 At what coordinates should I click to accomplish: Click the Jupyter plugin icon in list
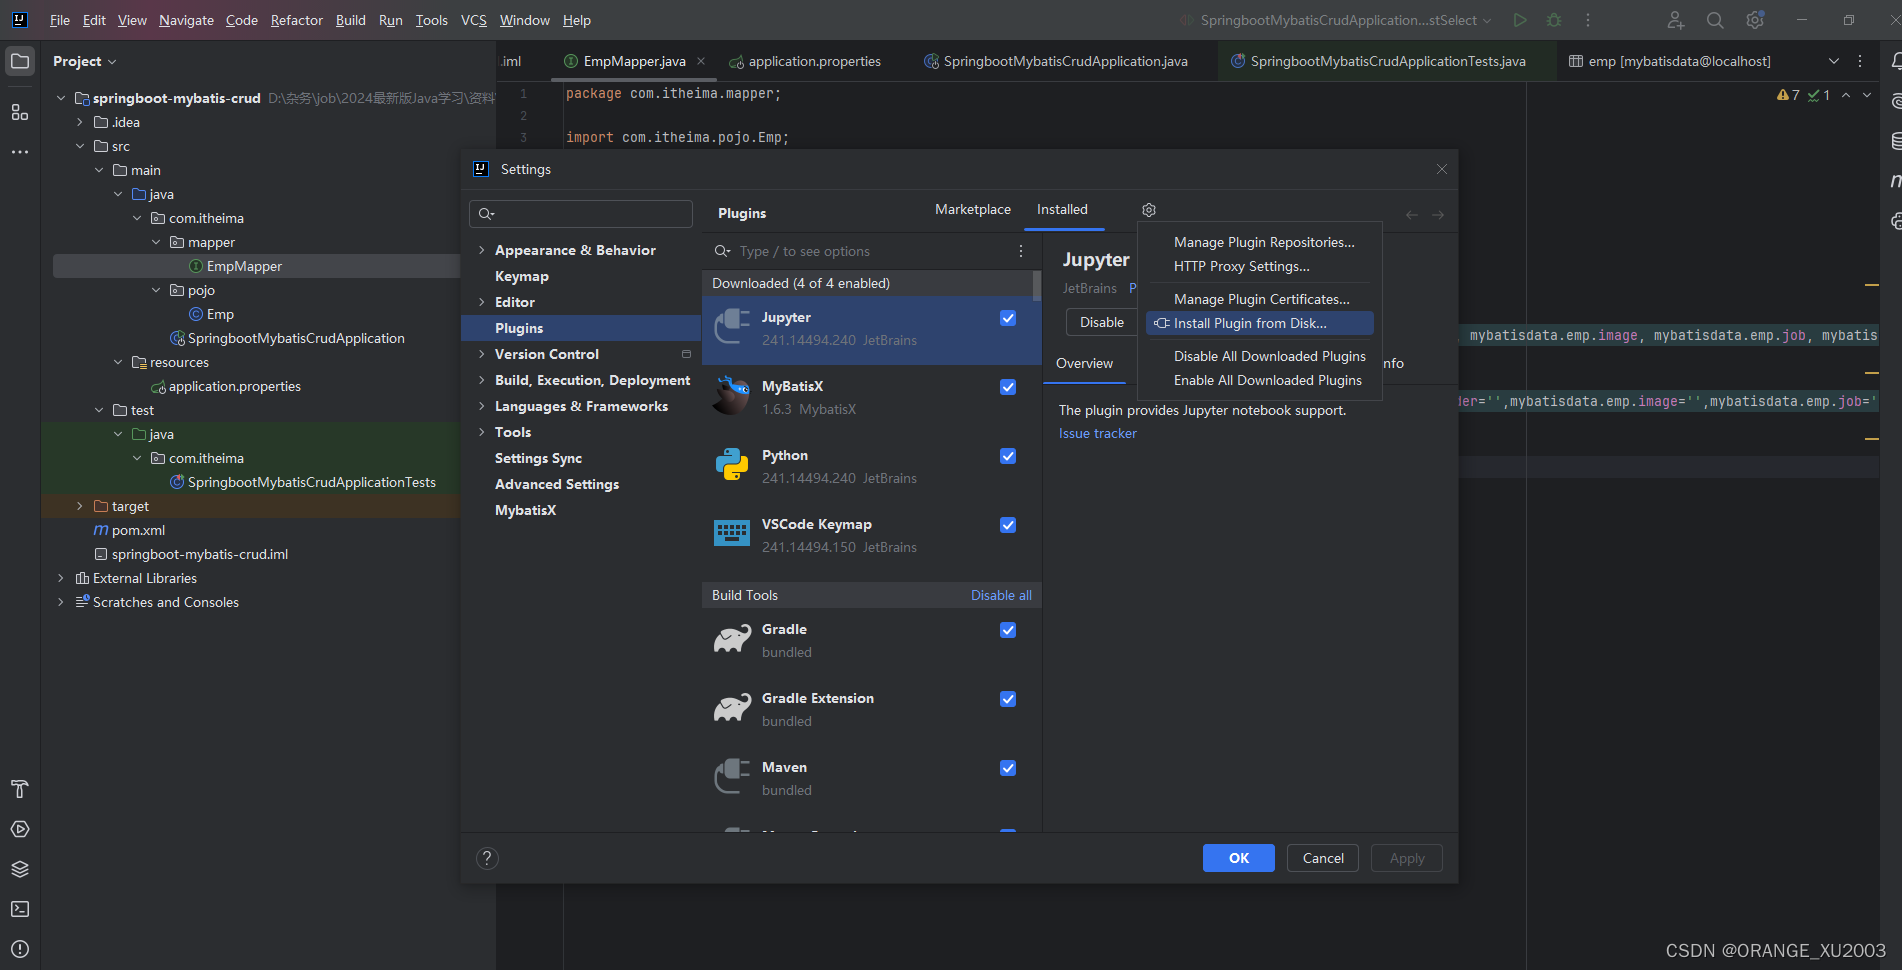(732, 328)
